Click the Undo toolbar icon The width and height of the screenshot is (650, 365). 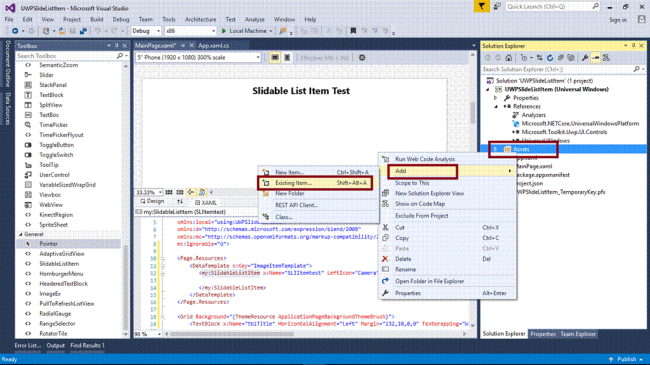(x=98, y=31)
